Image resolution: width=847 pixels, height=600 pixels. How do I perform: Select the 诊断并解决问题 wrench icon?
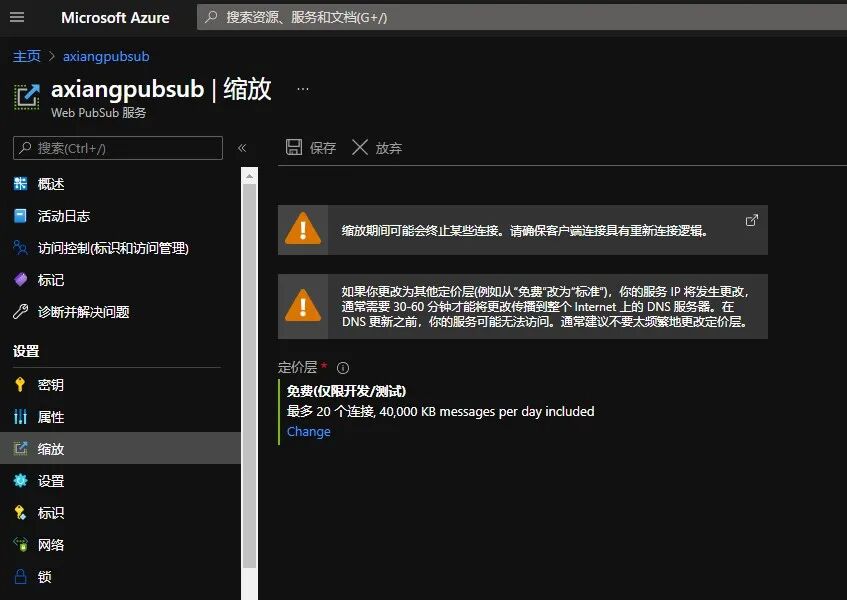coord(20,311)
